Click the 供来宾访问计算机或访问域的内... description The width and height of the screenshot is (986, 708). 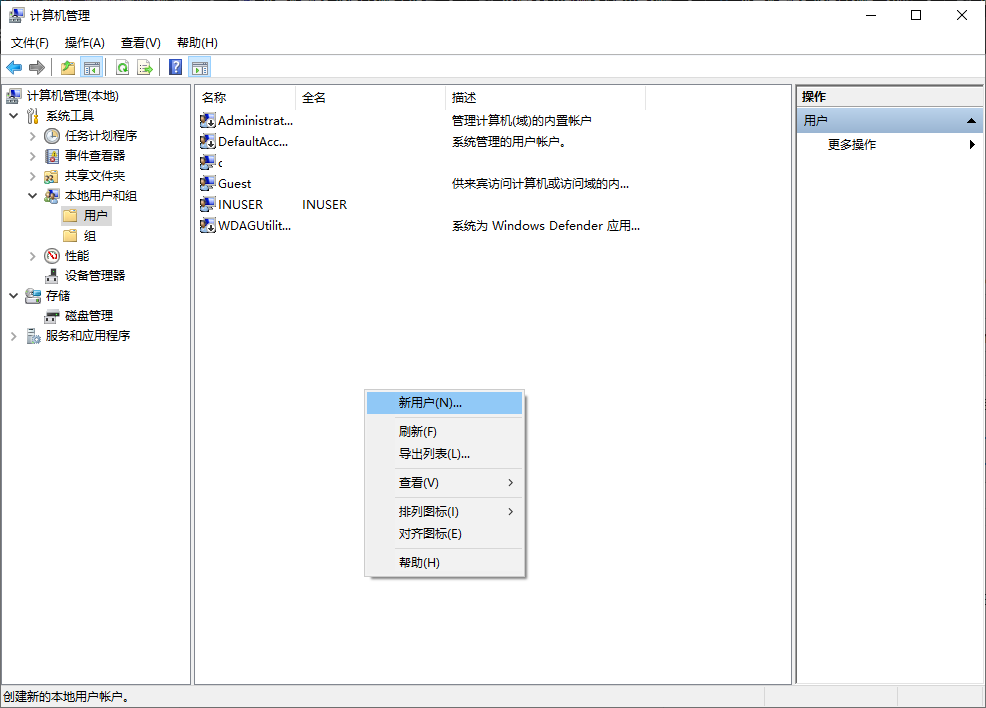point(540,184)
